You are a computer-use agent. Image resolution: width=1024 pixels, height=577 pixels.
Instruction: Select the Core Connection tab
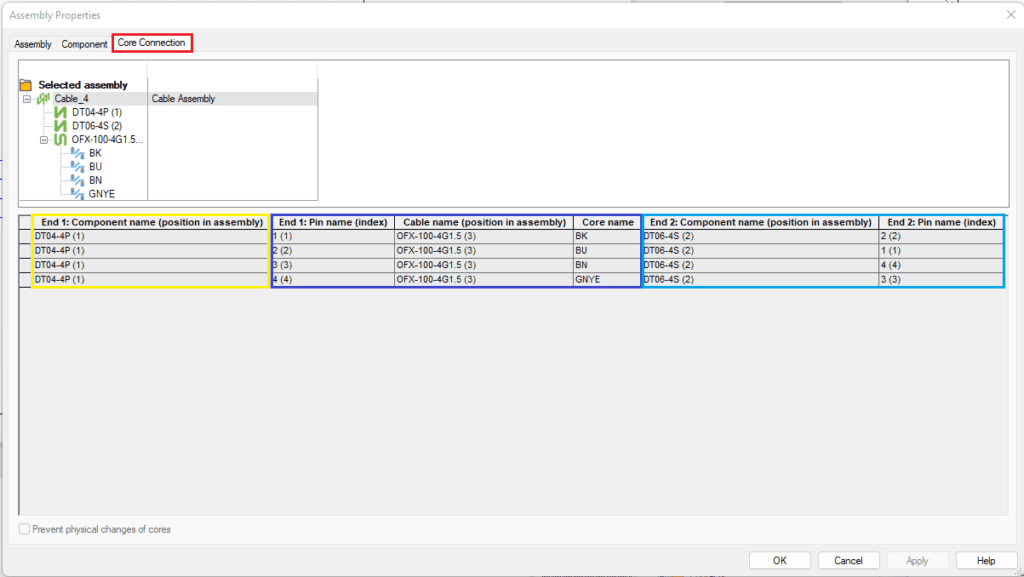(x=151, y=43)
